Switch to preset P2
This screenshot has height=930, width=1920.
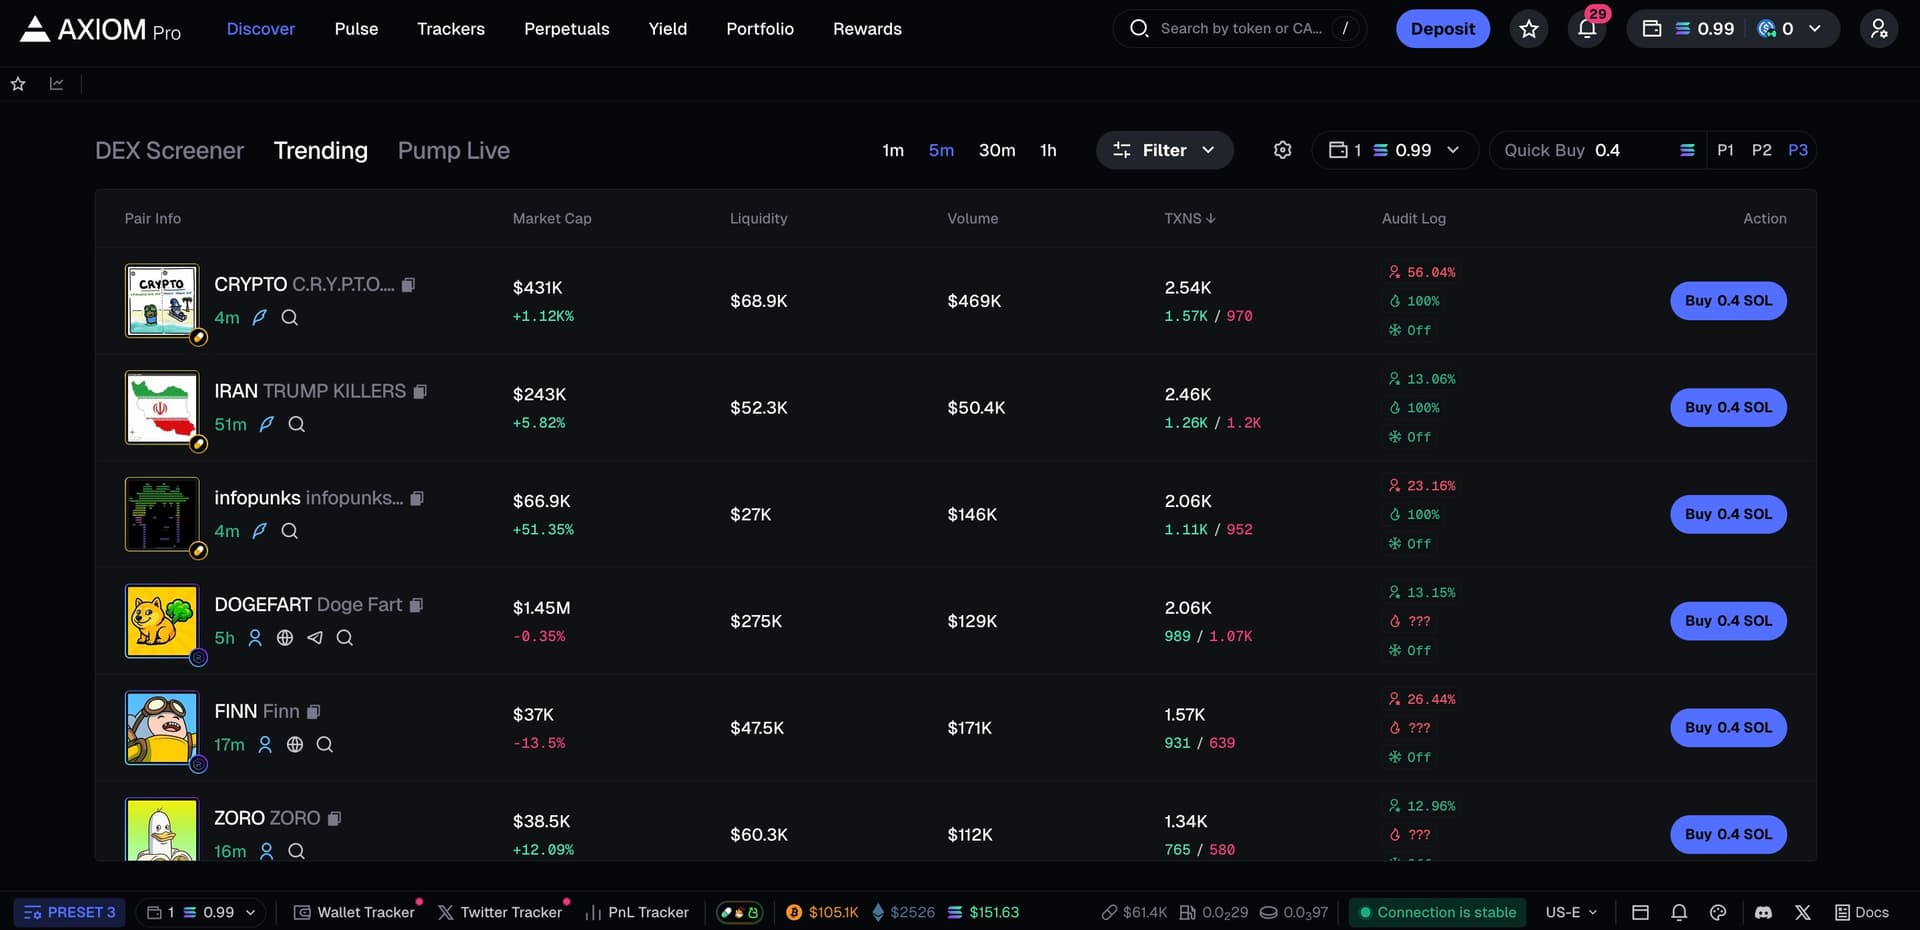[x=1761, y=150]
